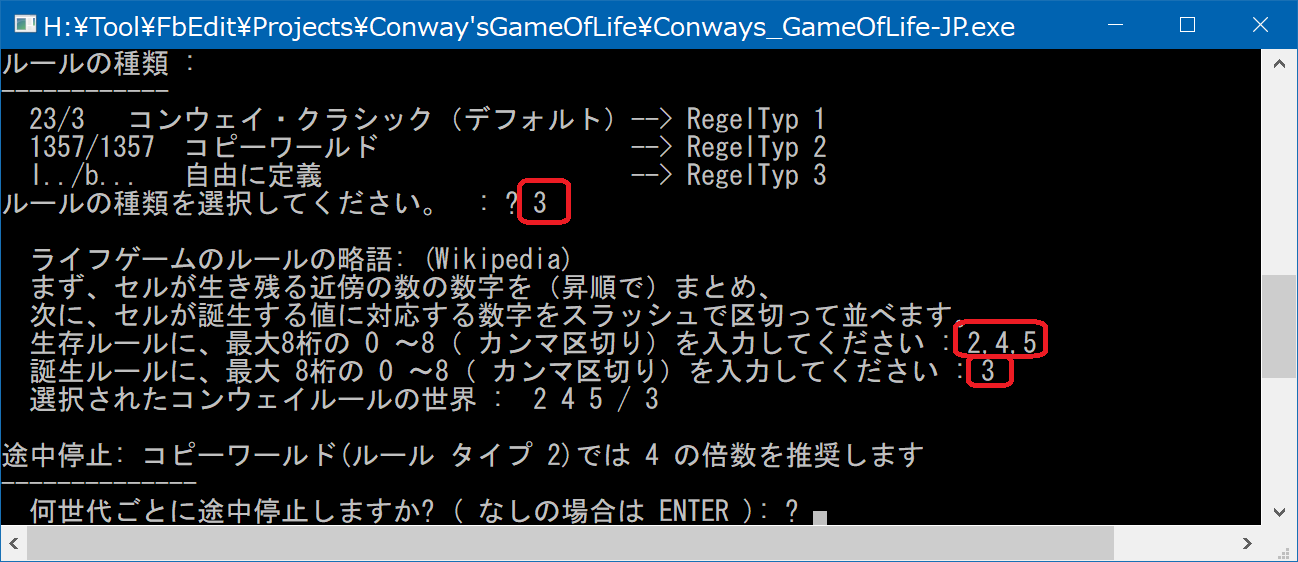The height and width of the screenshot is (562, 1298).
Task: Click the (Wikipedia) text in console
Action: click(497, 259)
